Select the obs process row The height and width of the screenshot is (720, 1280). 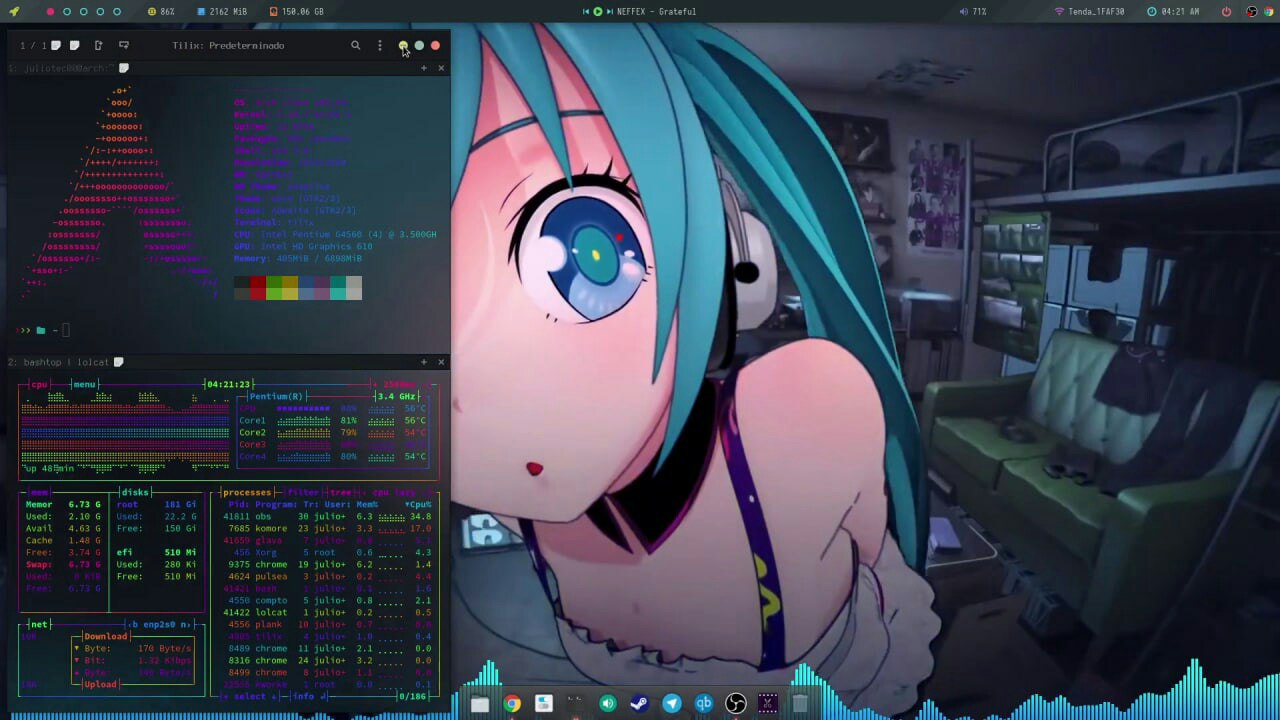pyautogui.click(x=329, y=516)
